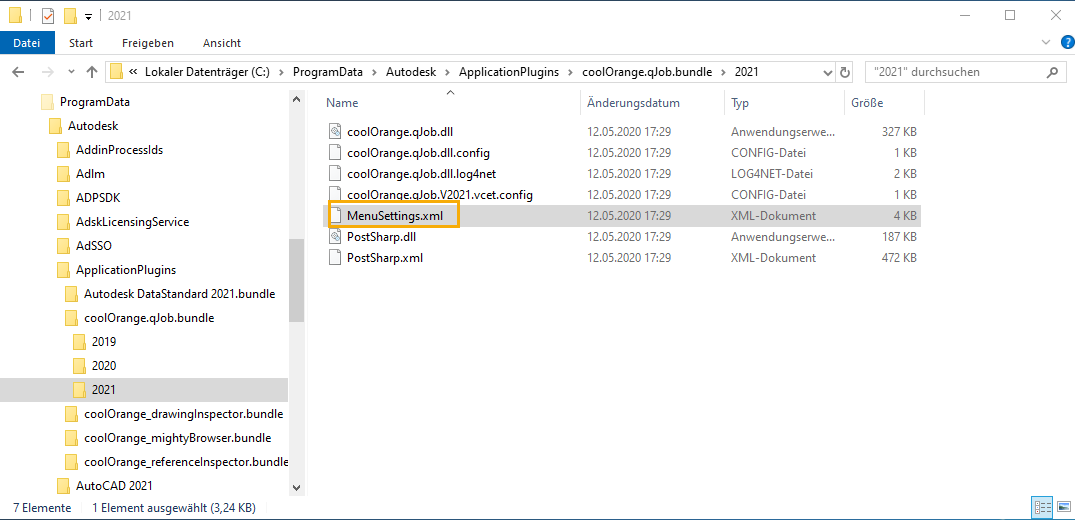Viewport: 1075px width, 520px height.
Task: Open Explorer help question mark
Action: pos(1062,43)
